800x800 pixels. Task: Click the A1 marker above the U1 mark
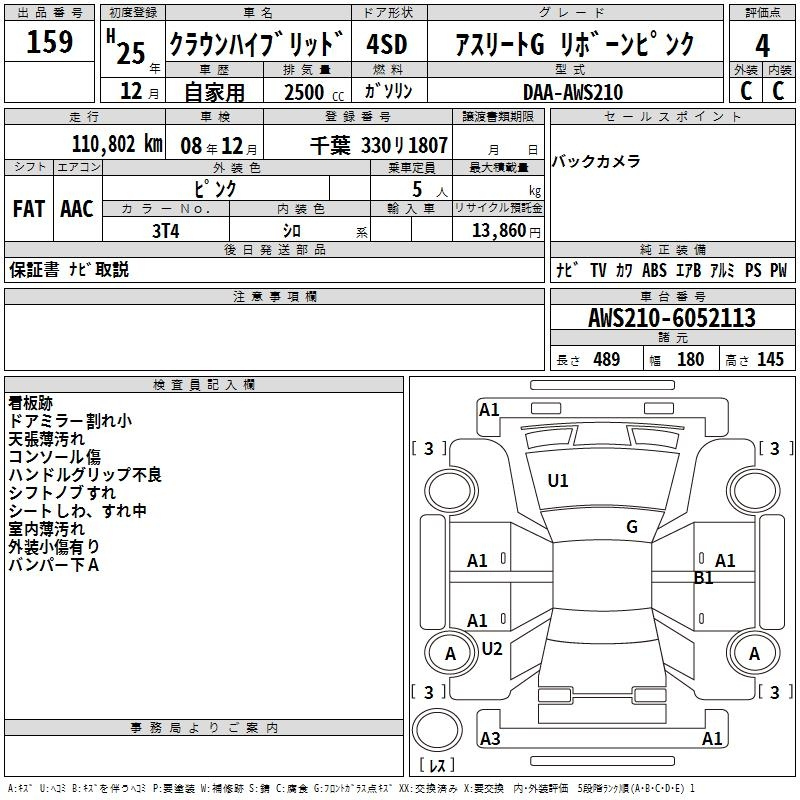coord(489,409)
